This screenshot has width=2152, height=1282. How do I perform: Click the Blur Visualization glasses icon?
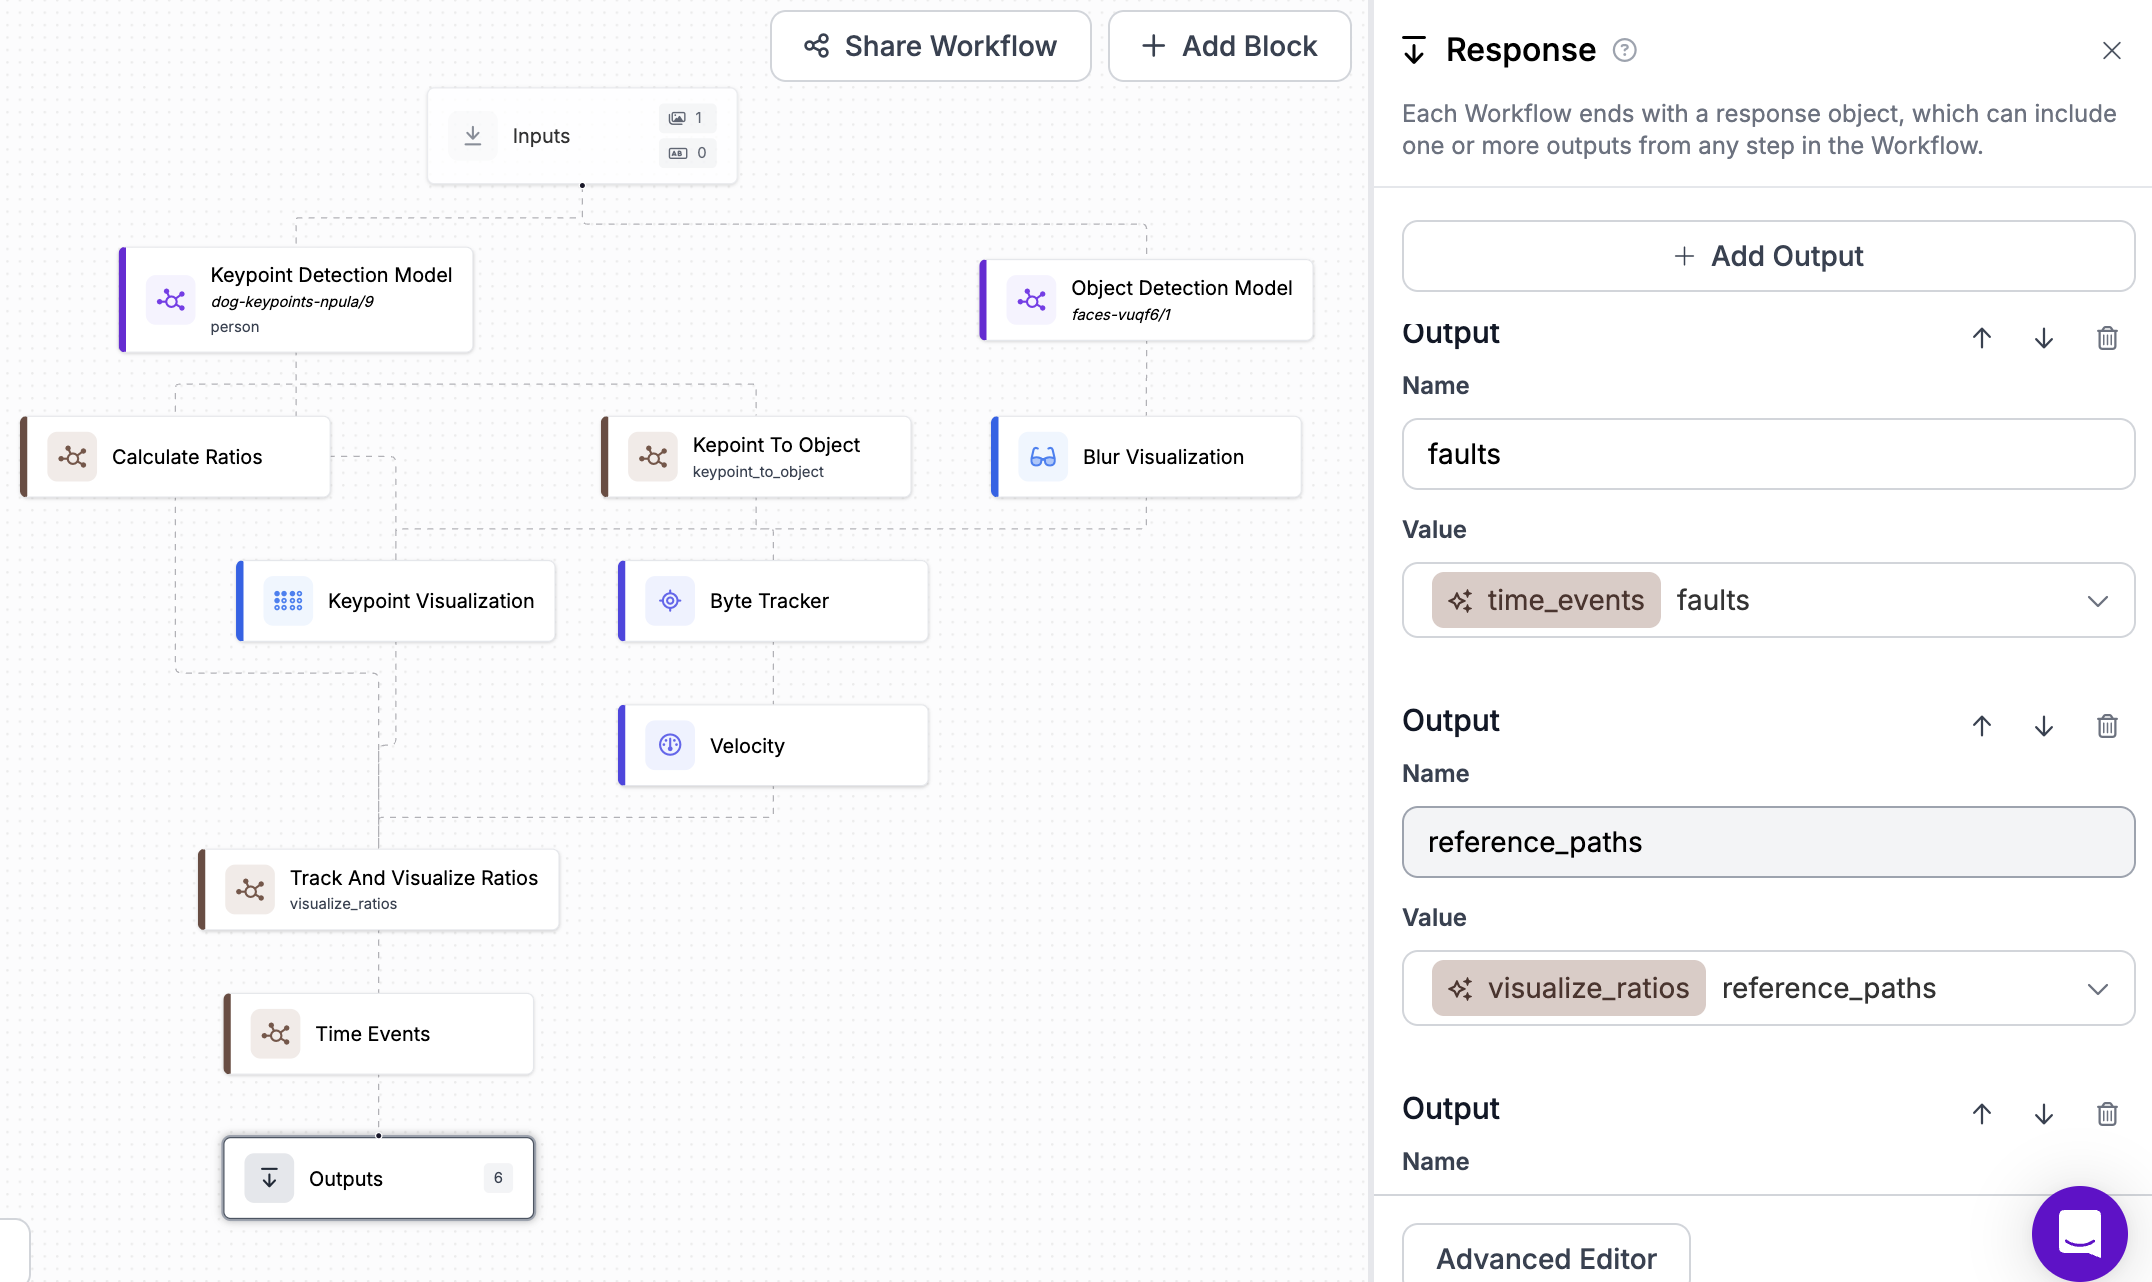coord(1043,457)
